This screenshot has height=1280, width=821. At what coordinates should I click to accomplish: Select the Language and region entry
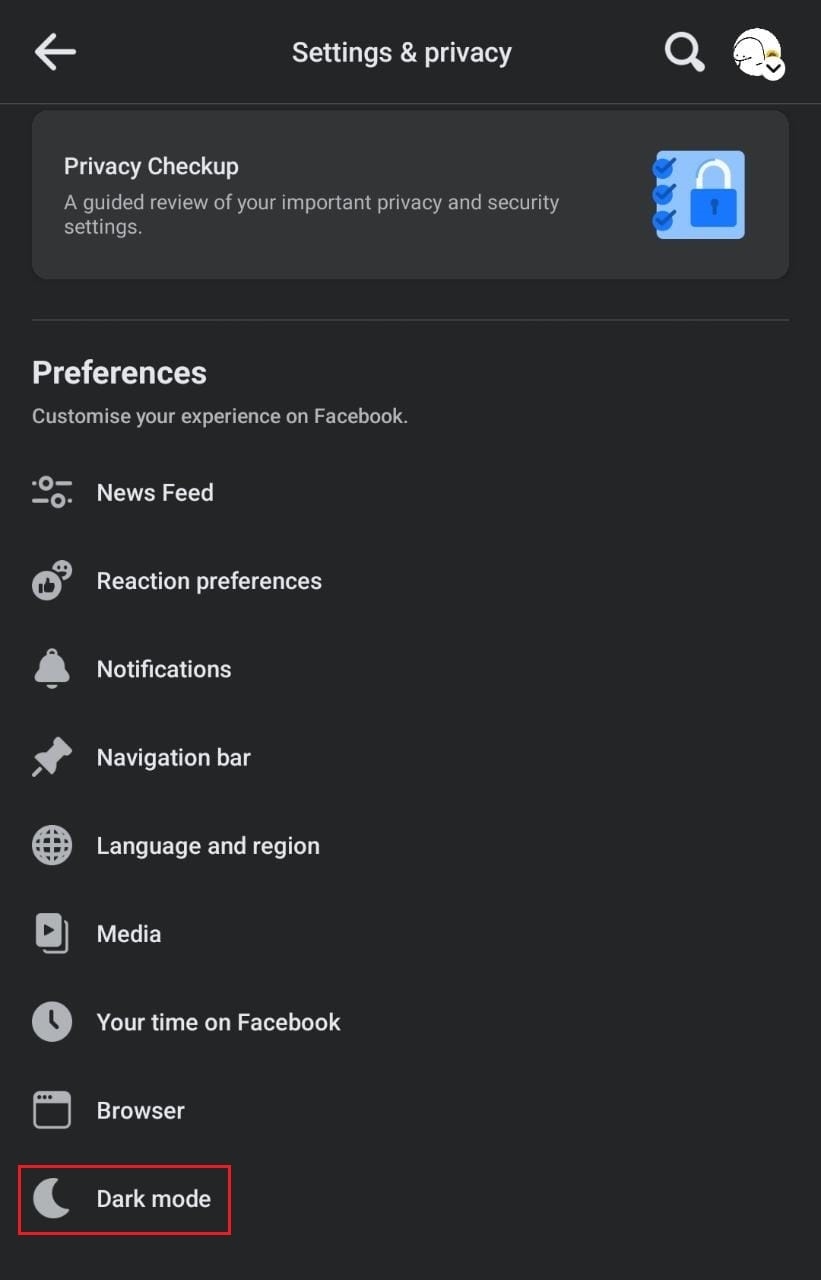point(208,845)
